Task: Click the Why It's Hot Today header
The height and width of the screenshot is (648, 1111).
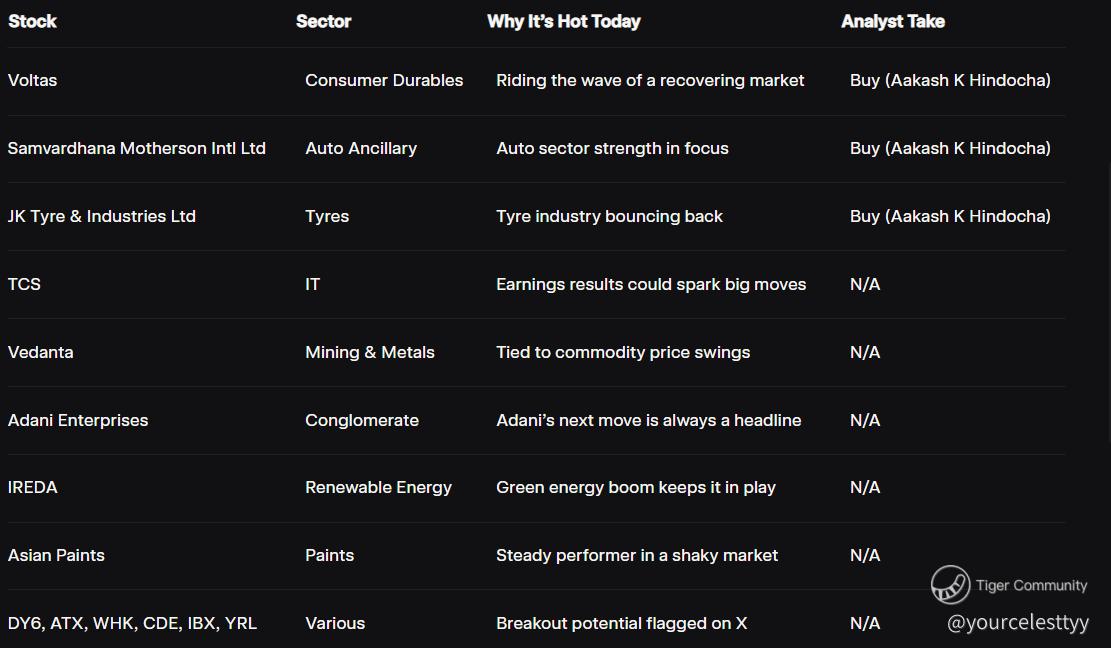Action: click(563, 21)
